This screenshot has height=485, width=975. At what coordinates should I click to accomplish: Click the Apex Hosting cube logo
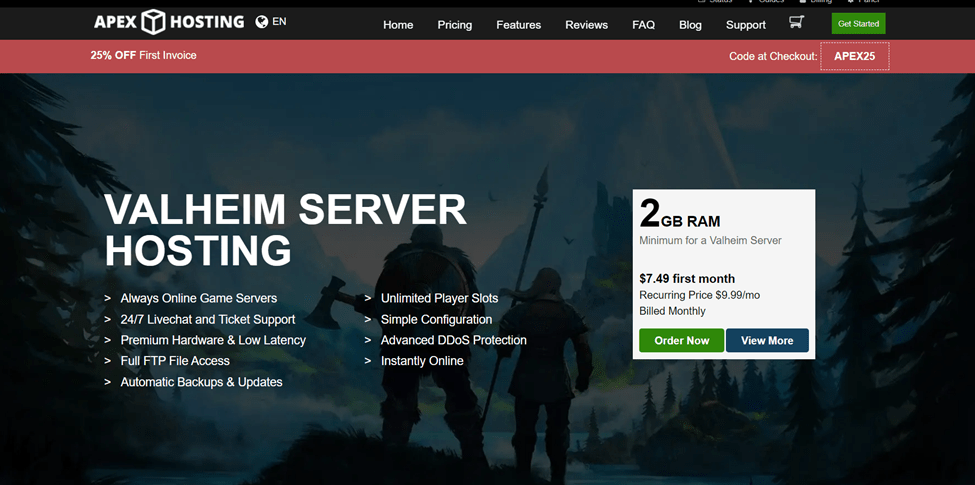click(x=153, y=22)
